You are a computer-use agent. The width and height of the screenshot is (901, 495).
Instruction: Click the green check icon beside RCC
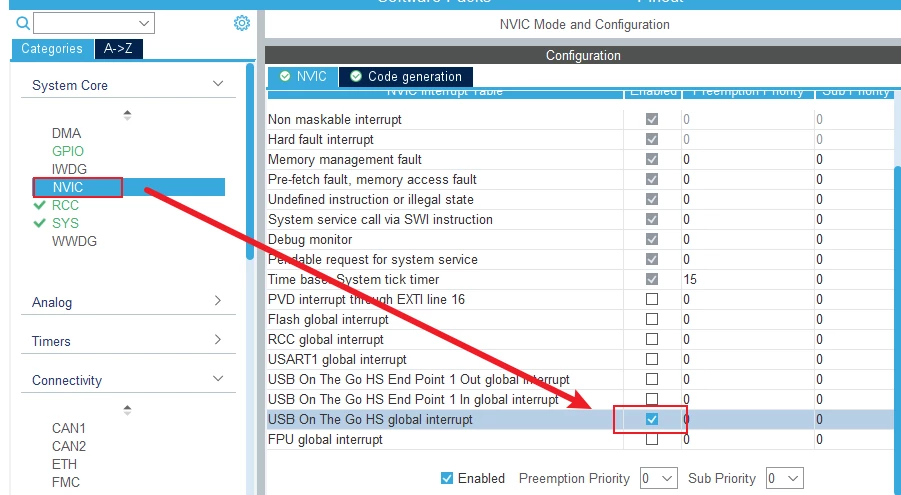[39, 205]
